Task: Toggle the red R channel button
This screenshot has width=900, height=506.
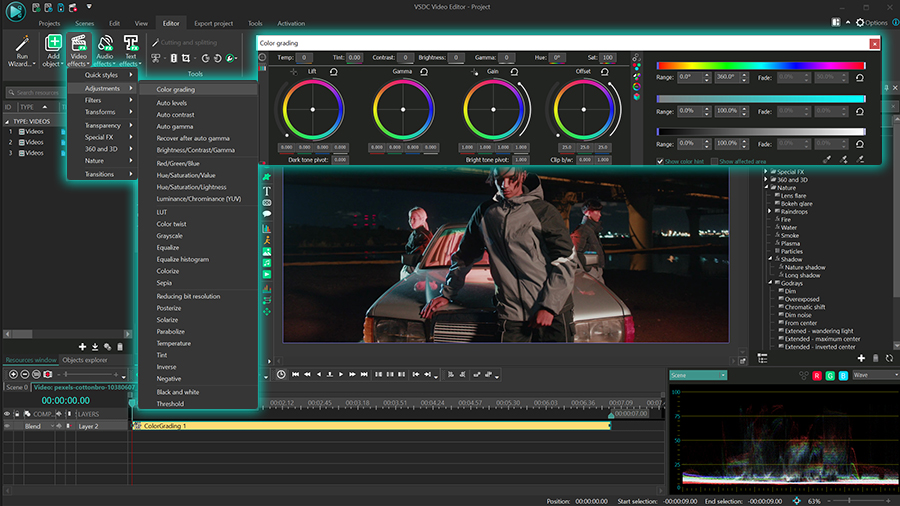Action: 817,376
